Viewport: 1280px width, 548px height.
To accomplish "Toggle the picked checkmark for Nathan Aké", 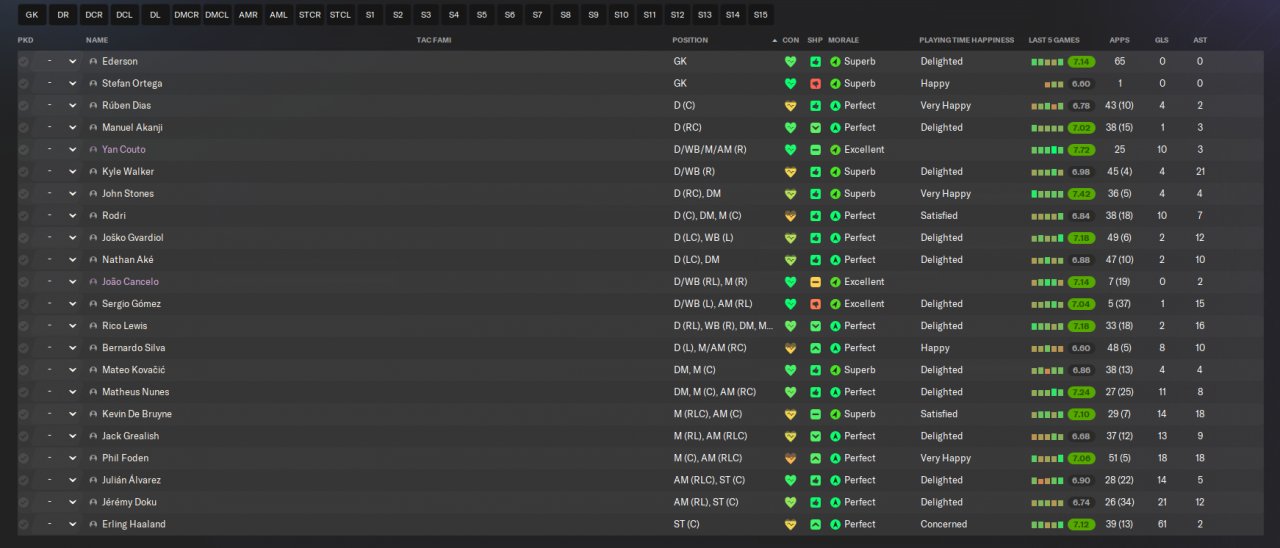I will 24,259.
